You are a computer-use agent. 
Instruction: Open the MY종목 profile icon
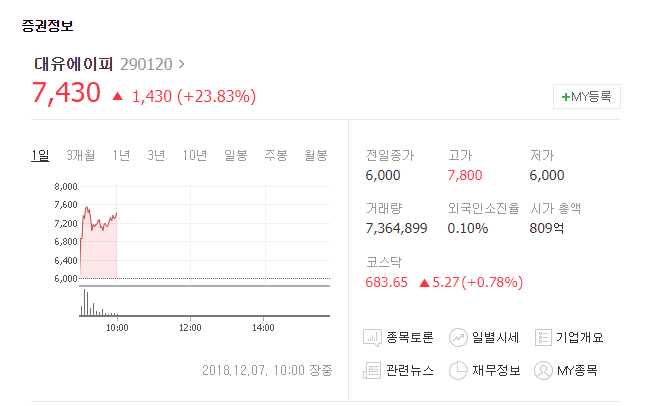click(x=543, y=370)
